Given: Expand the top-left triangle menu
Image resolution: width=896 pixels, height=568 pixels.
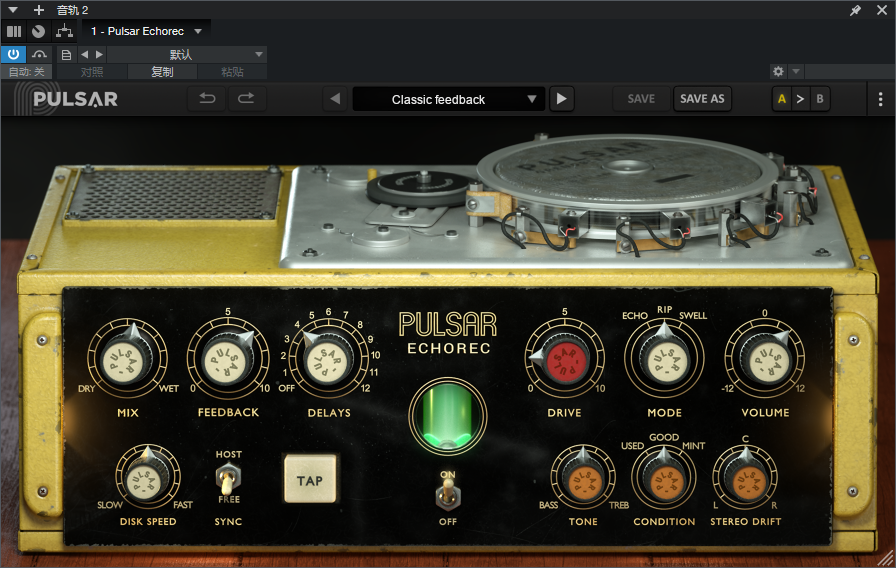Looking at the screenshot, I should [x=13, y=10].
